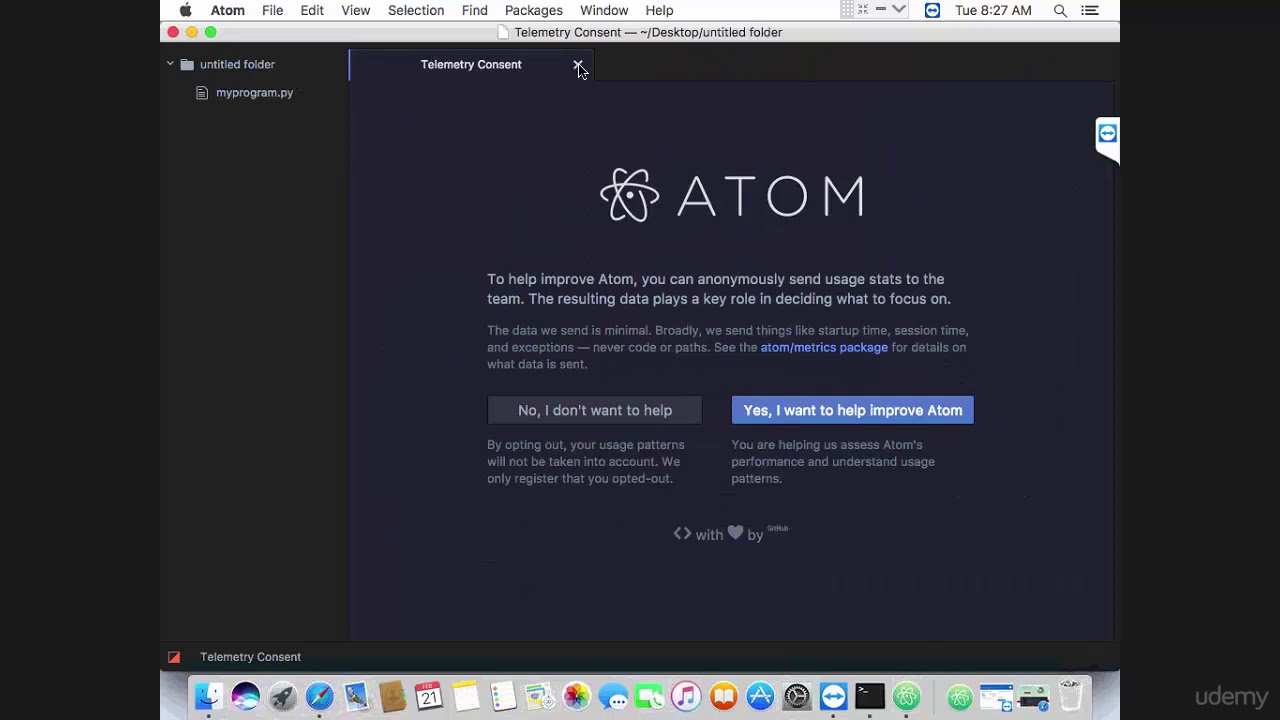Open the Trash in the Dock
1280x720 pixels.
[x=1070, y=696]
